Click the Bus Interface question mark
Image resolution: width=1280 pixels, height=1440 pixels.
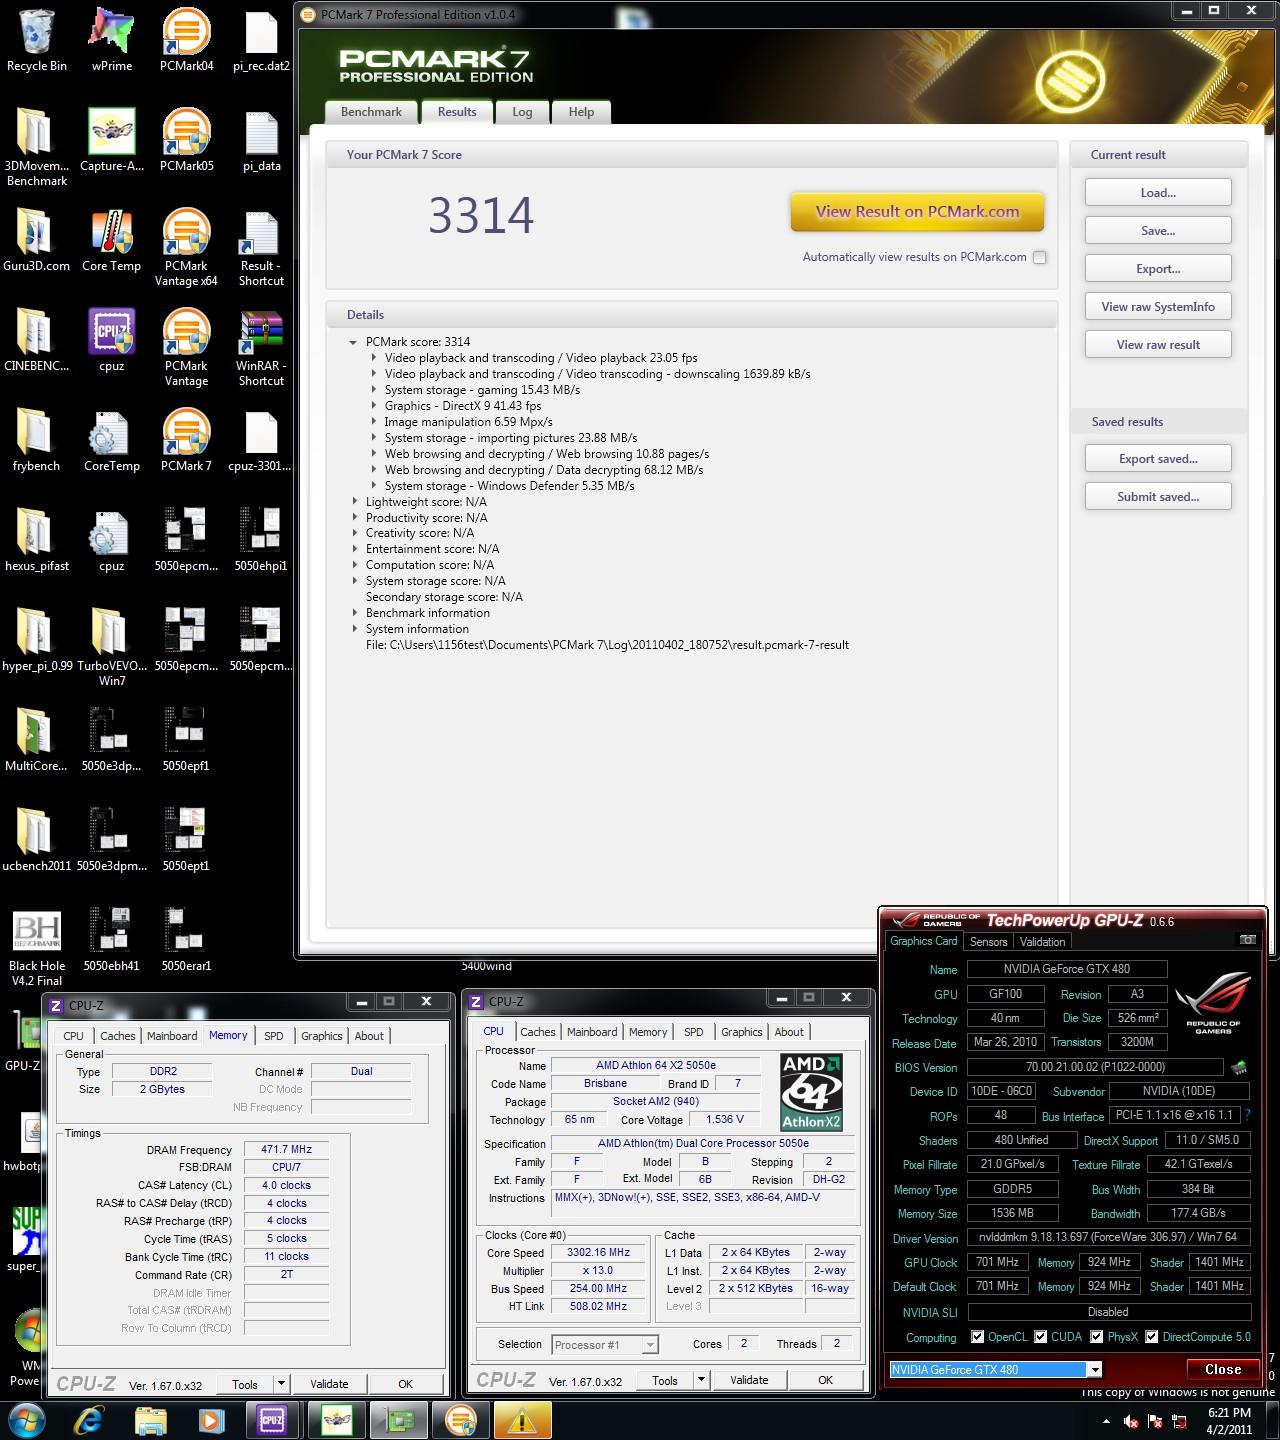tap(1247, 1115)
